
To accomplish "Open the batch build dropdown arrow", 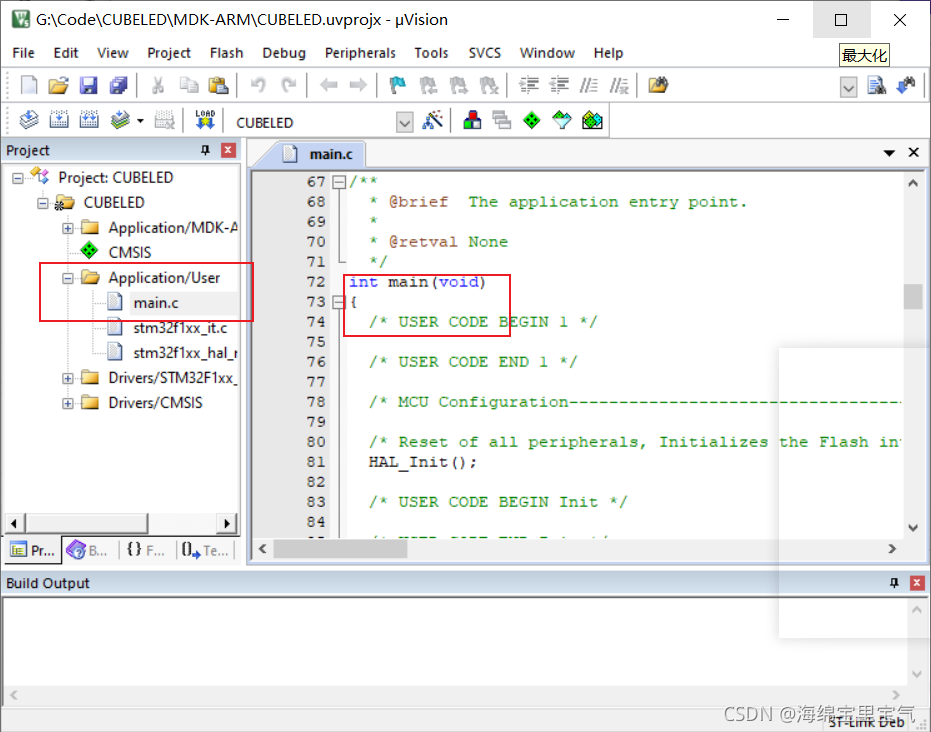I will [x=140, y=121].
